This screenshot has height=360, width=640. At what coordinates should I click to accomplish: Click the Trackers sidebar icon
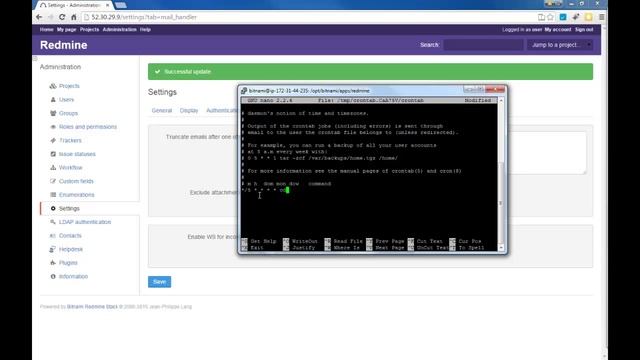(x=53, y=140)
